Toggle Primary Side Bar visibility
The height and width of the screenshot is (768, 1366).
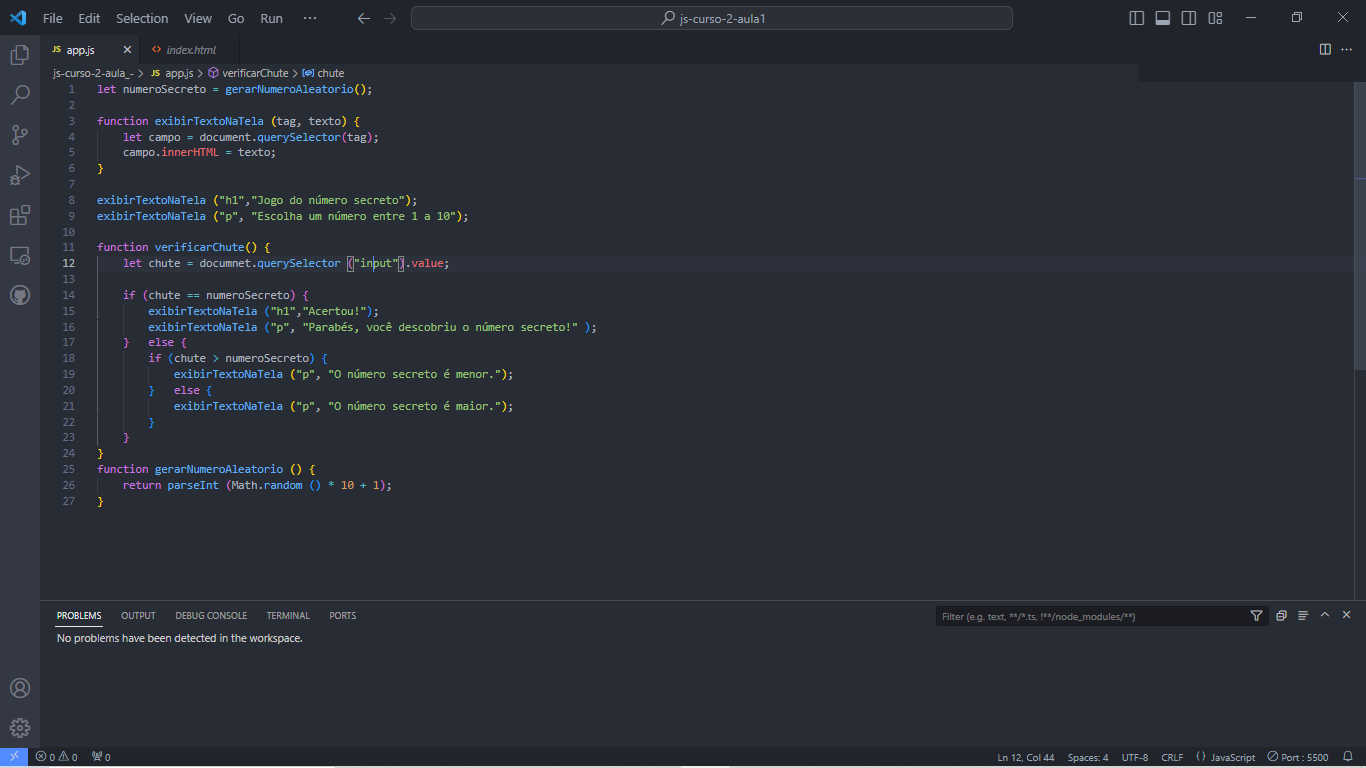click(1137, 18)
